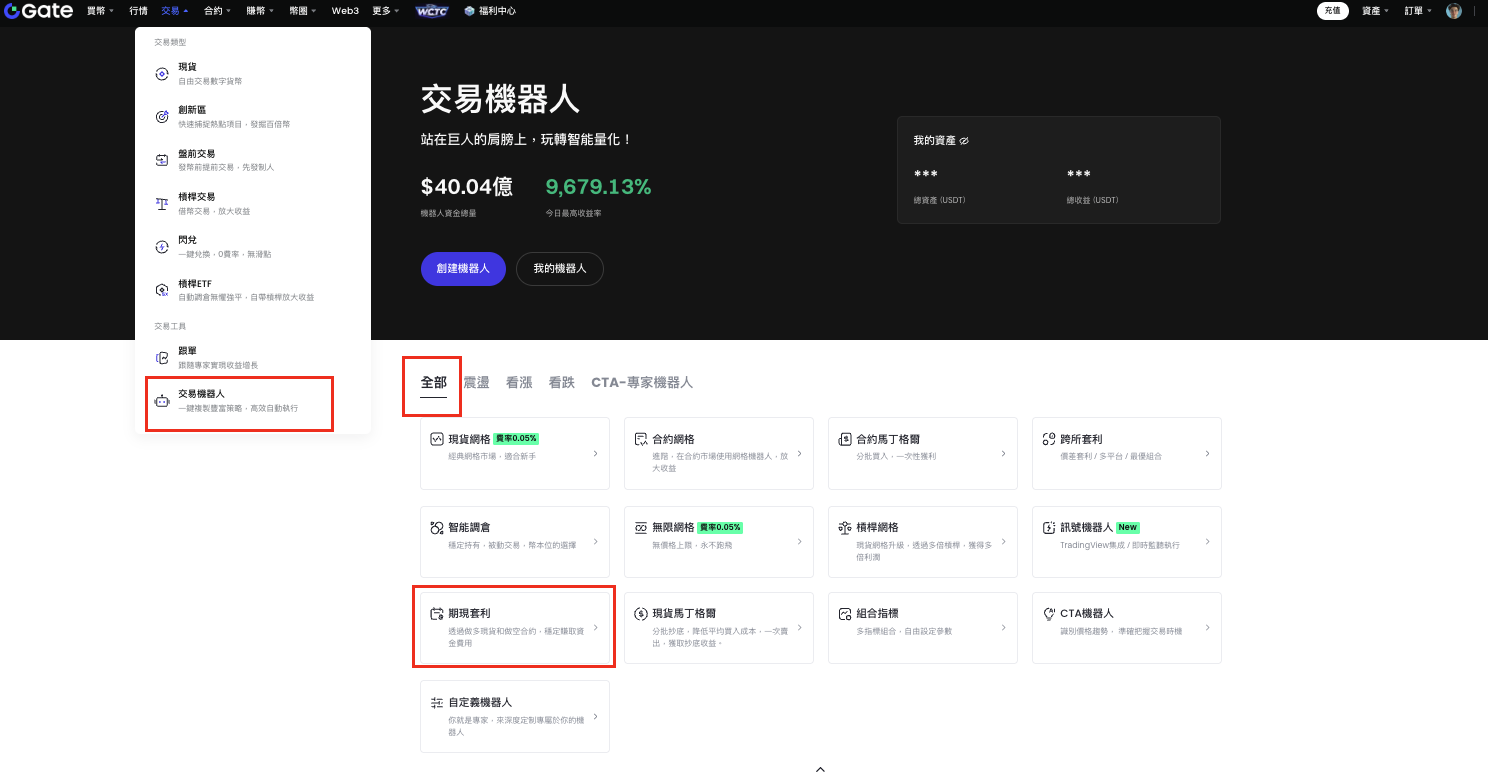
Task: Select the CTA-專家機器人 tab
Action: coord(641,382)
